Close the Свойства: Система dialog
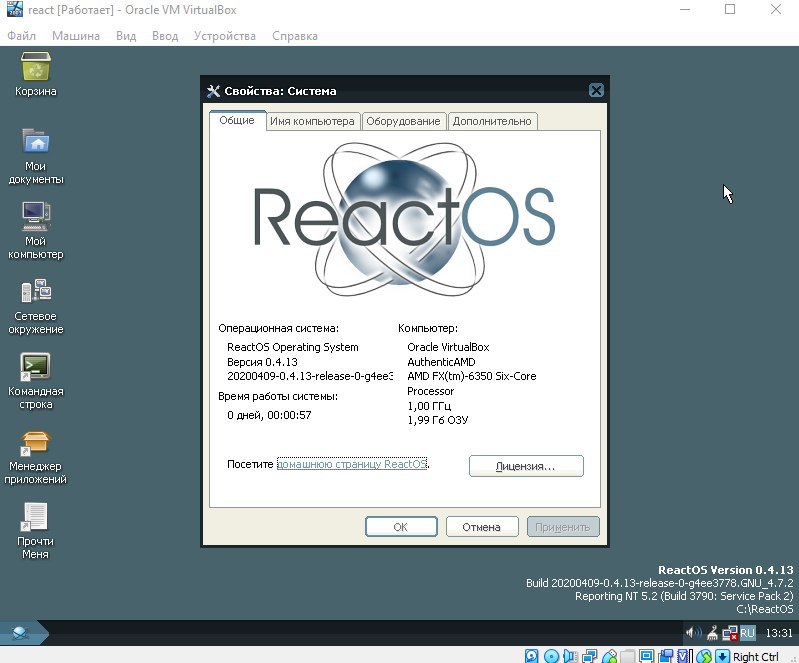This screenshot has width=799, height=663. 596,91
